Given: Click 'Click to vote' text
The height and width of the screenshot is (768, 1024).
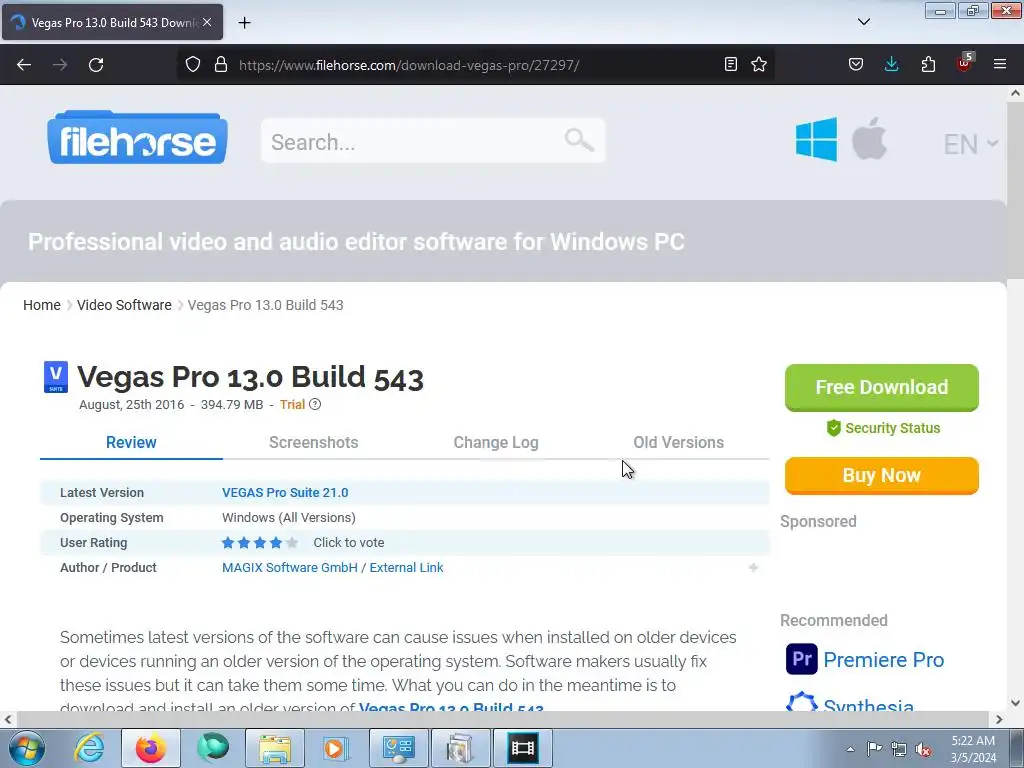Looking at the screenshot, I should pos(349,543).
